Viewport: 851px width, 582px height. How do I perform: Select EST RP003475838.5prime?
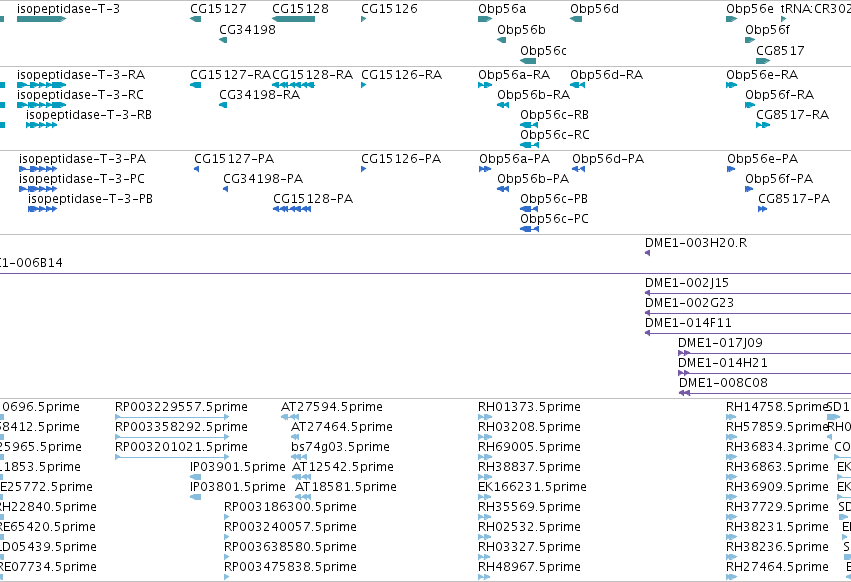(x=290, y=567)
